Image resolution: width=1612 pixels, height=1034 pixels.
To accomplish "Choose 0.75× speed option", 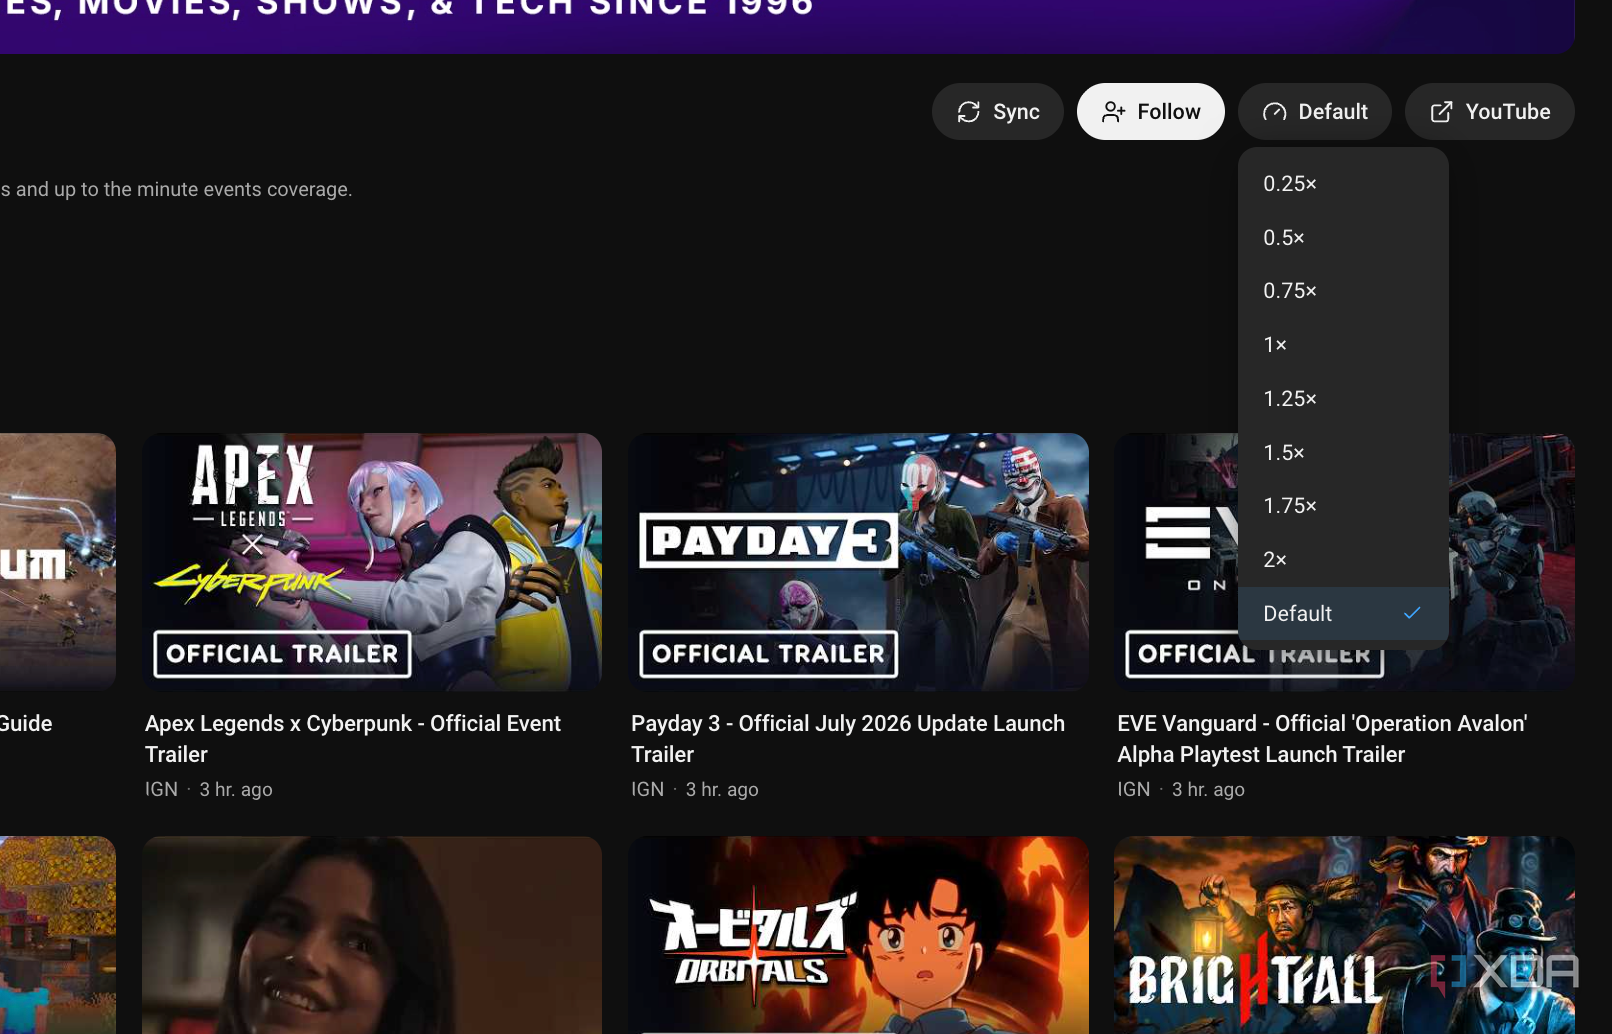I will [x=1343, y=290].
